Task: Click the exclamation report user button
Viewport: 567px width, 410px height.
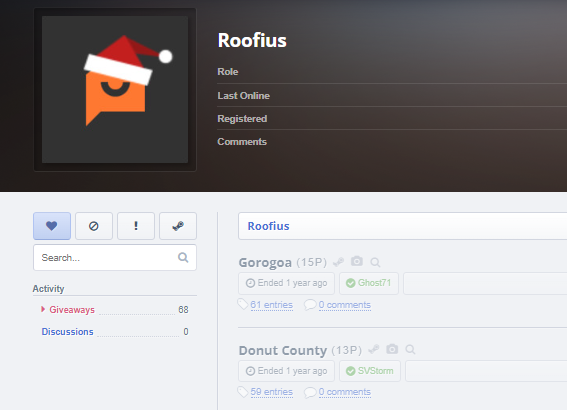Action: point(136,226)
